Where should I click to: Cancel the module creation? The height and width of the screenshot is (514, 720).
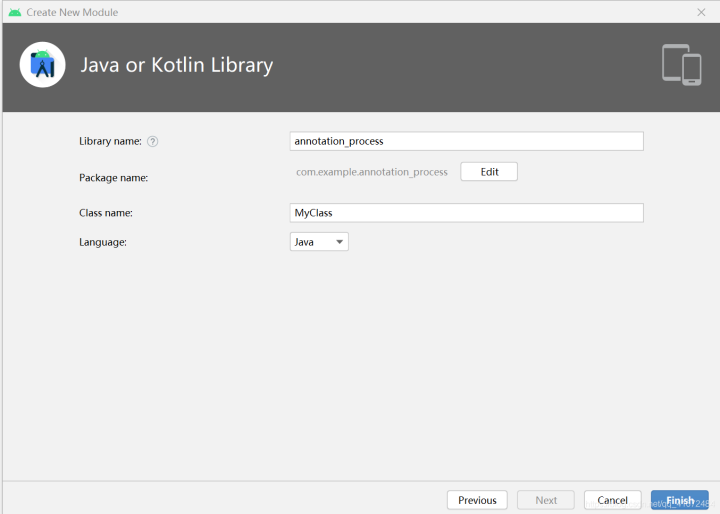(613, 500)
